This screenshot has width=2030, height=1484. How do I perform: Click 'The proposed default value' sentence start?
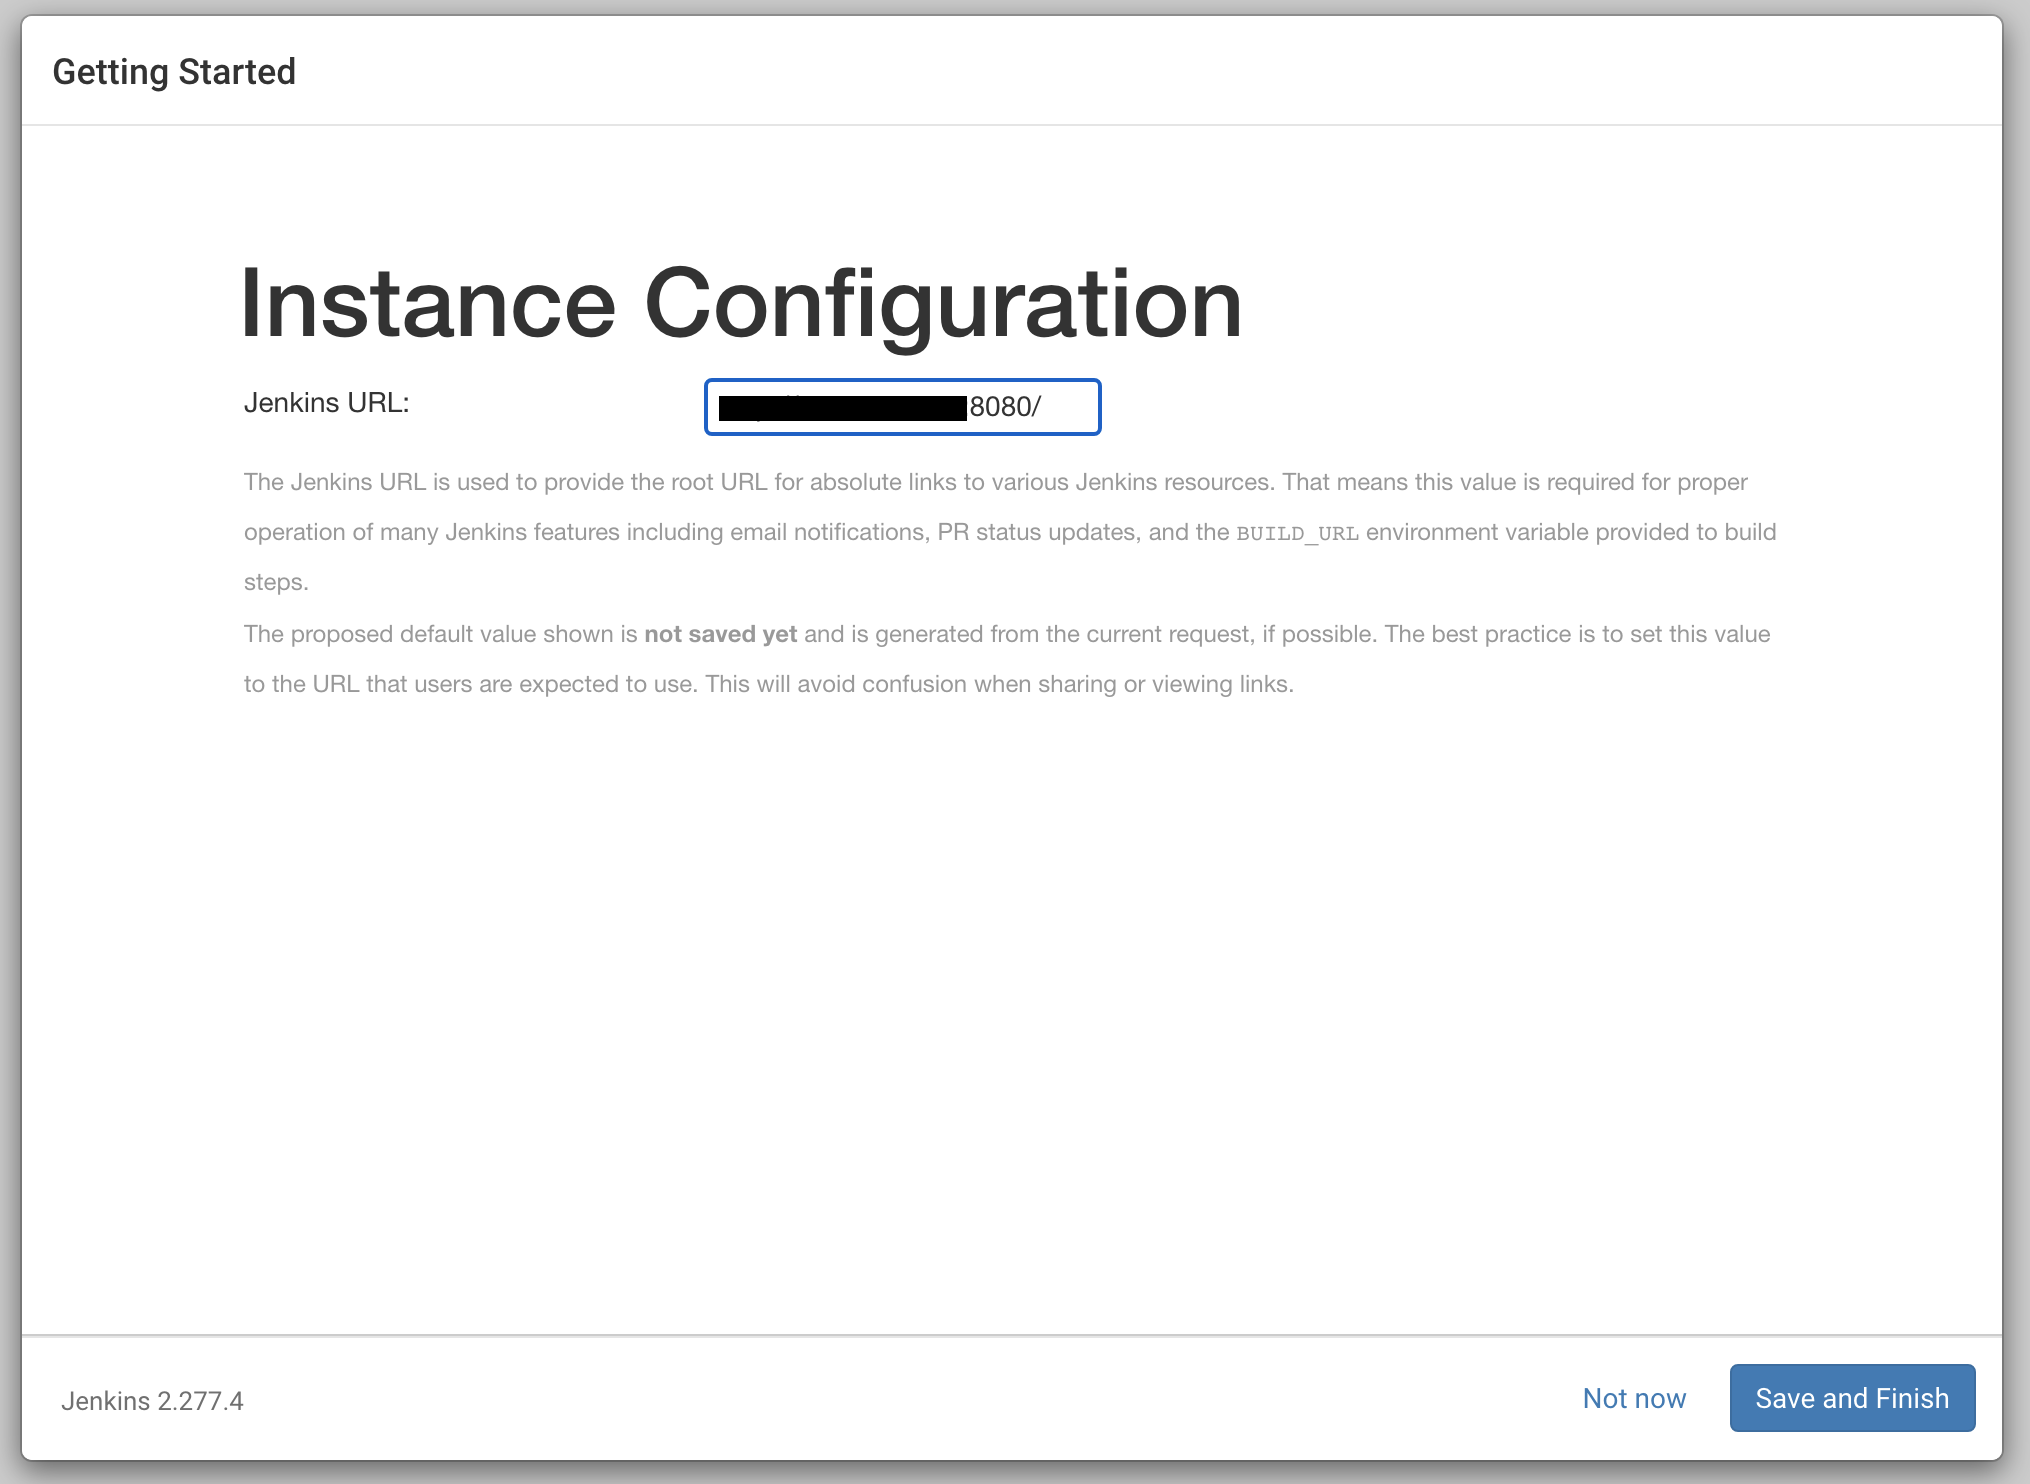click(x=390, y=634)
